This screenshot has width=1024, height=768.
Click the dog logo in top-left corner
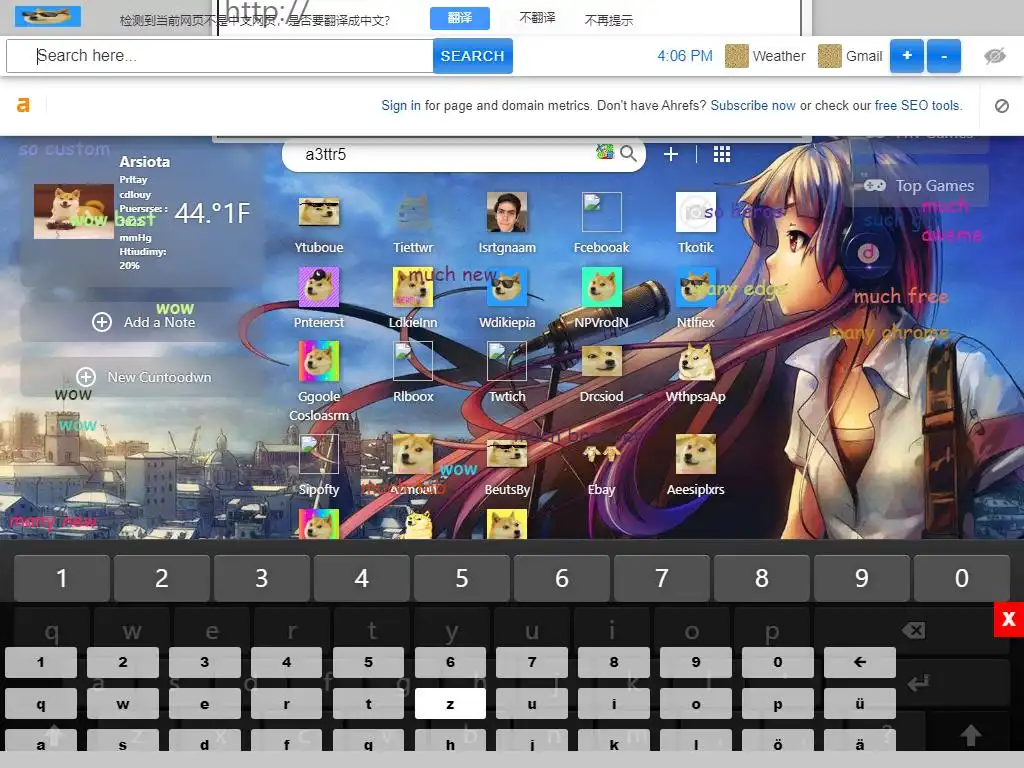coord(48,16)
